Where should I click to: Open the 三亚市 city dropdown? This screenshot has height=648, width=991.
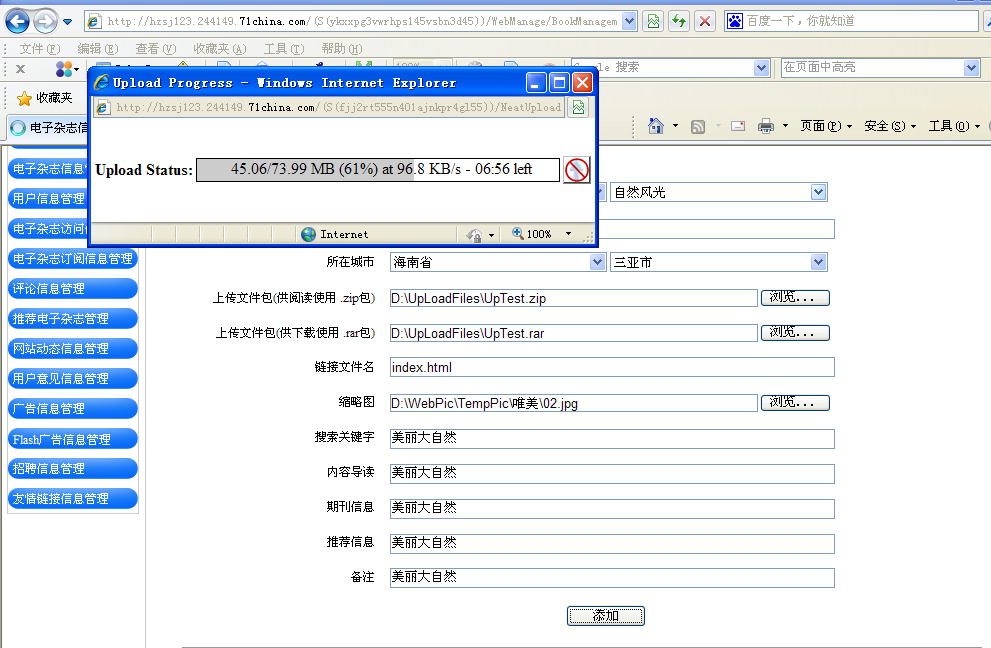(719, 262)
